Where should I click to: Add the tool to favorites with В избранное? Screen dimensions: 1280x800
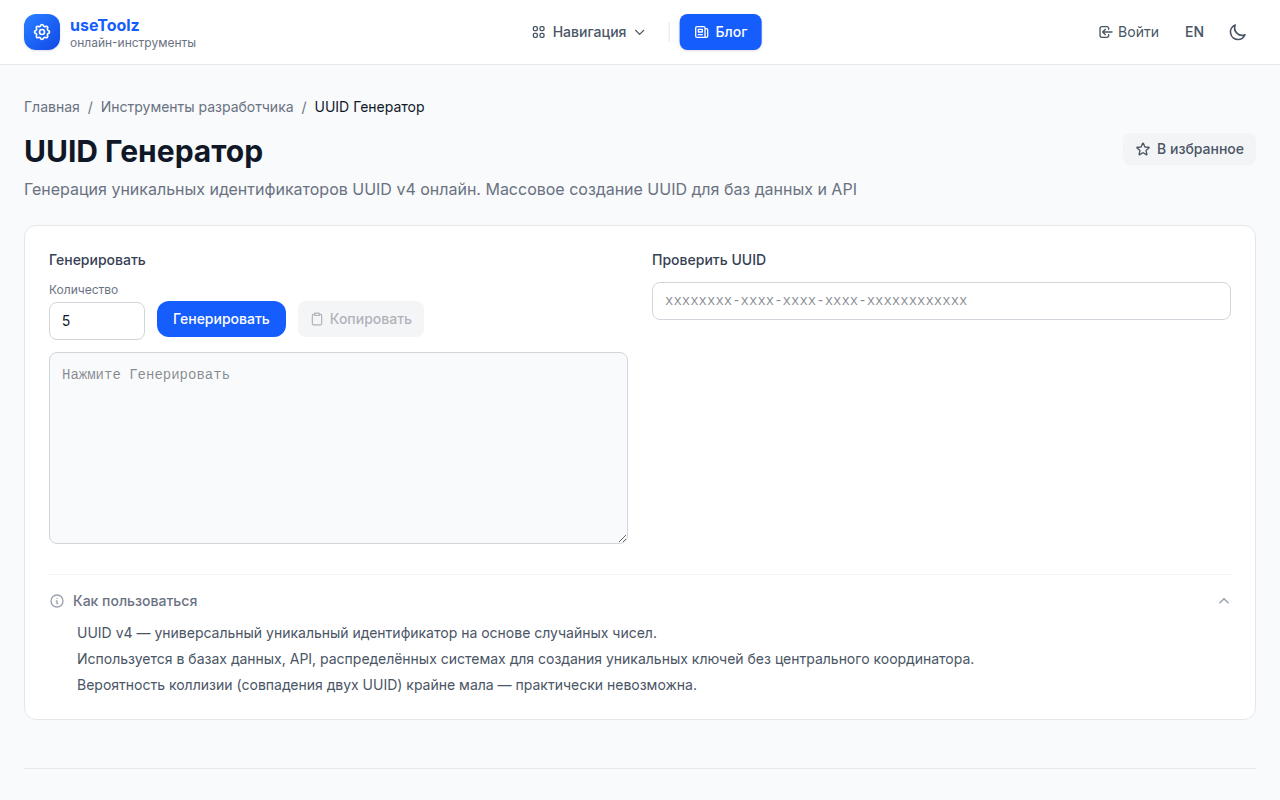click(x=1189, y=149)
